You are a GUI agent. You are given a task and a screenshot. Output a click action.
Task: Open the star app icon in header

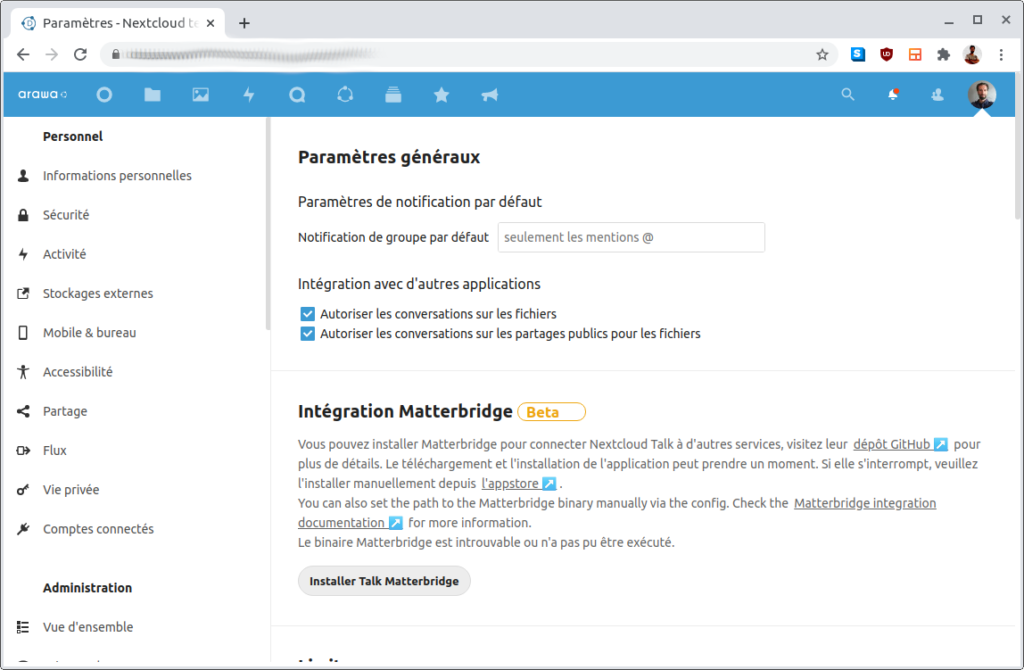pyautogui.click(x=441, y=95)
